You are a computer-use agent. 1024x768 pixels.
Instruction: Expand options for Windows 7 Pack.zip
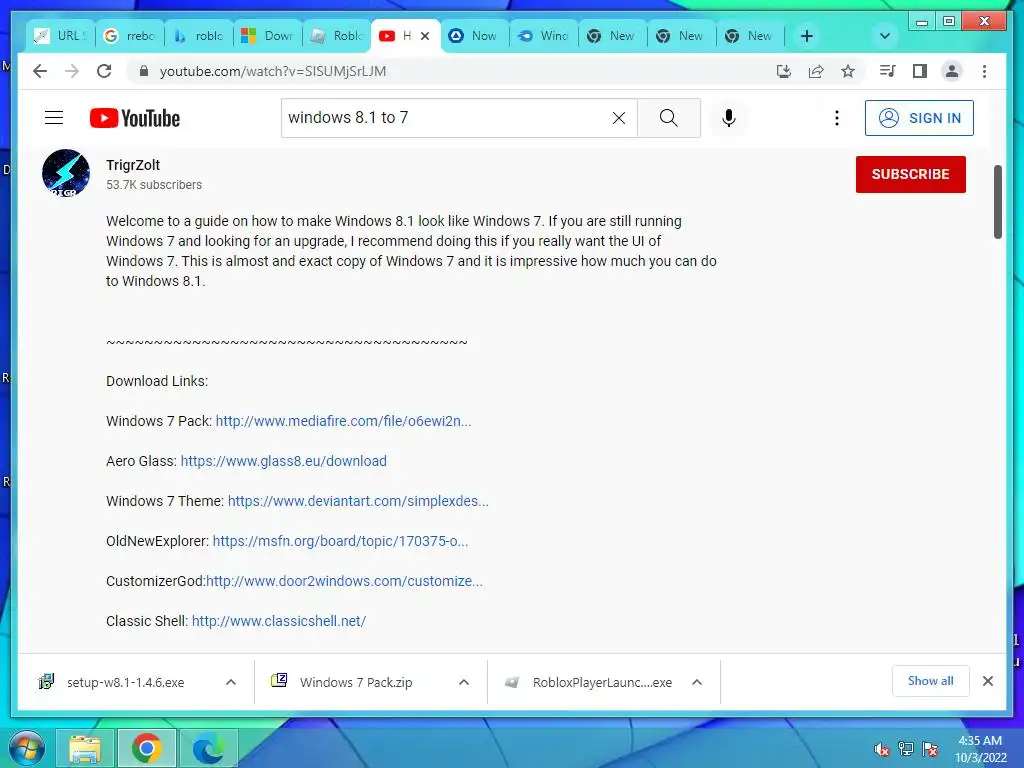(x=464, y=682)
